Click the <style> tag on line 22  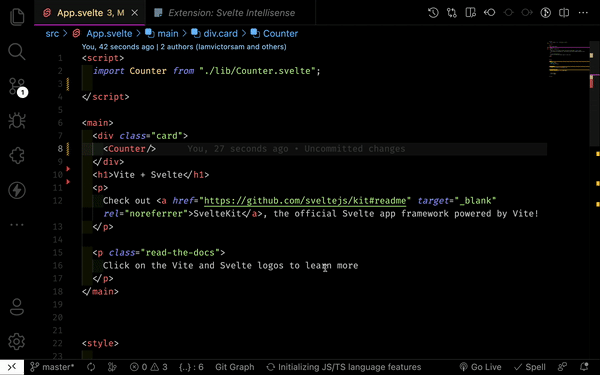[100, 343]
